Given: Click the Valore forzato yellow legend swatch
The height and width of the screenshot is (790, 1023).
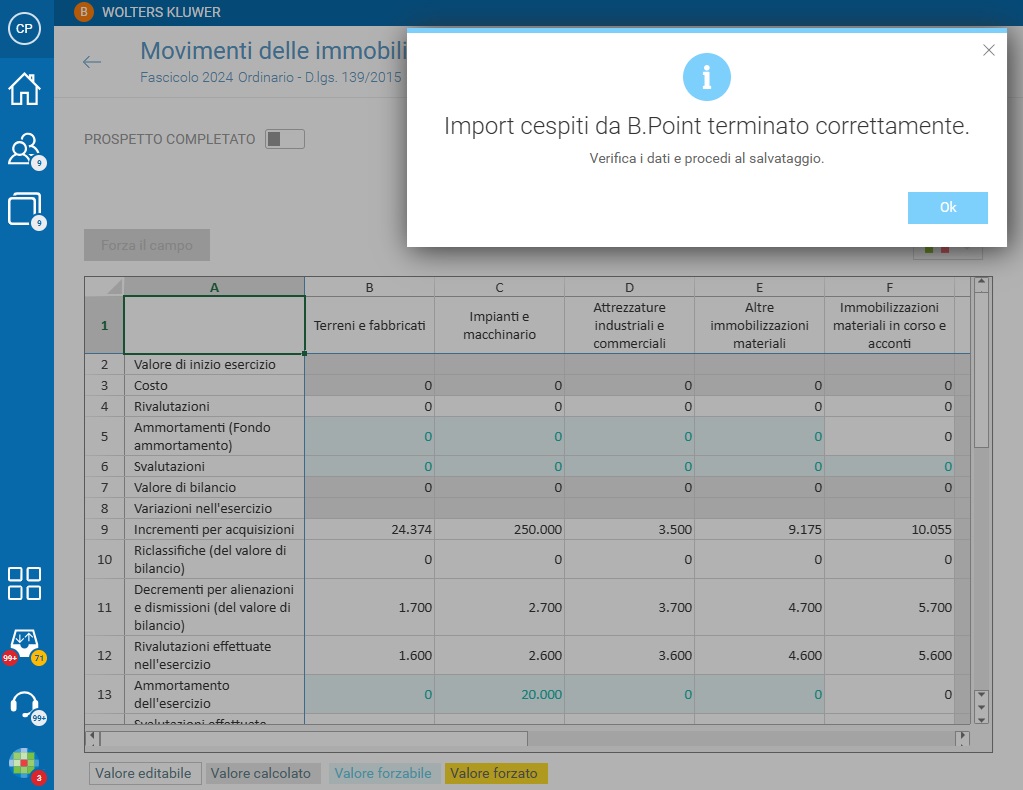Looking at the screenshot, I should 496,773.
